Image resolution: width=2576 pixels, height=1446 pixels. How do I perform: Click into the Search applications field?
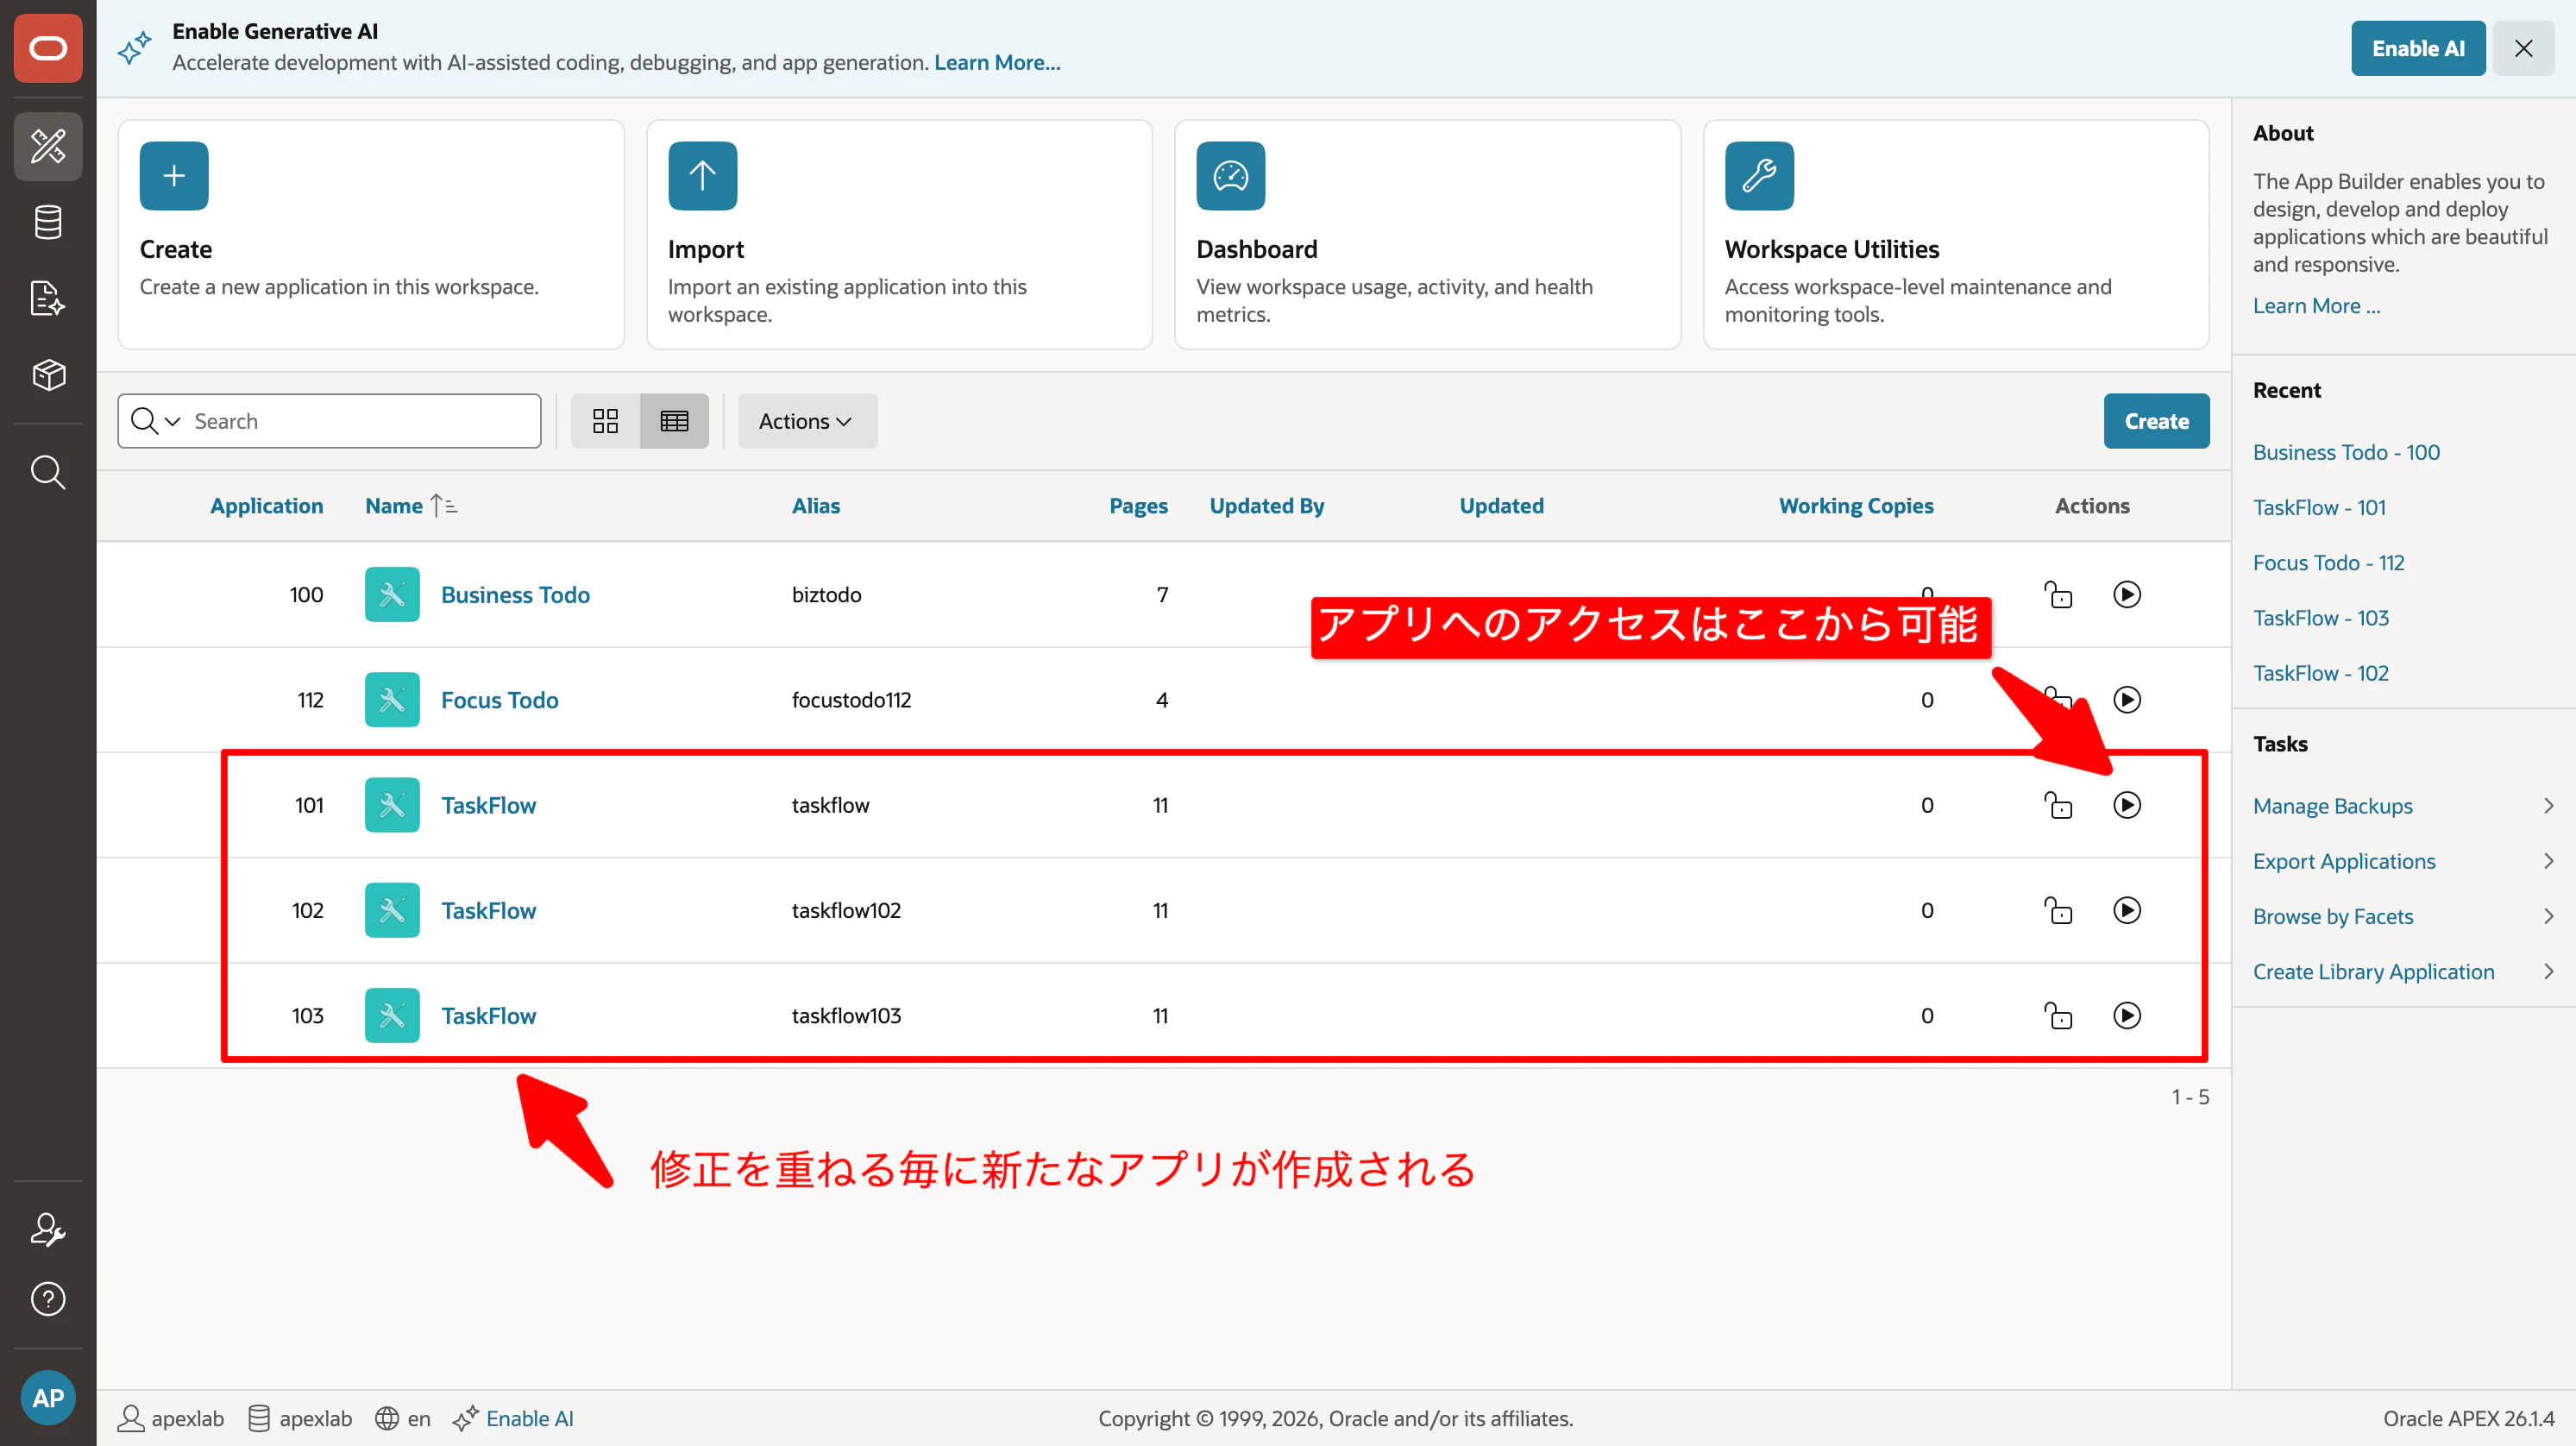coord(364,421)
